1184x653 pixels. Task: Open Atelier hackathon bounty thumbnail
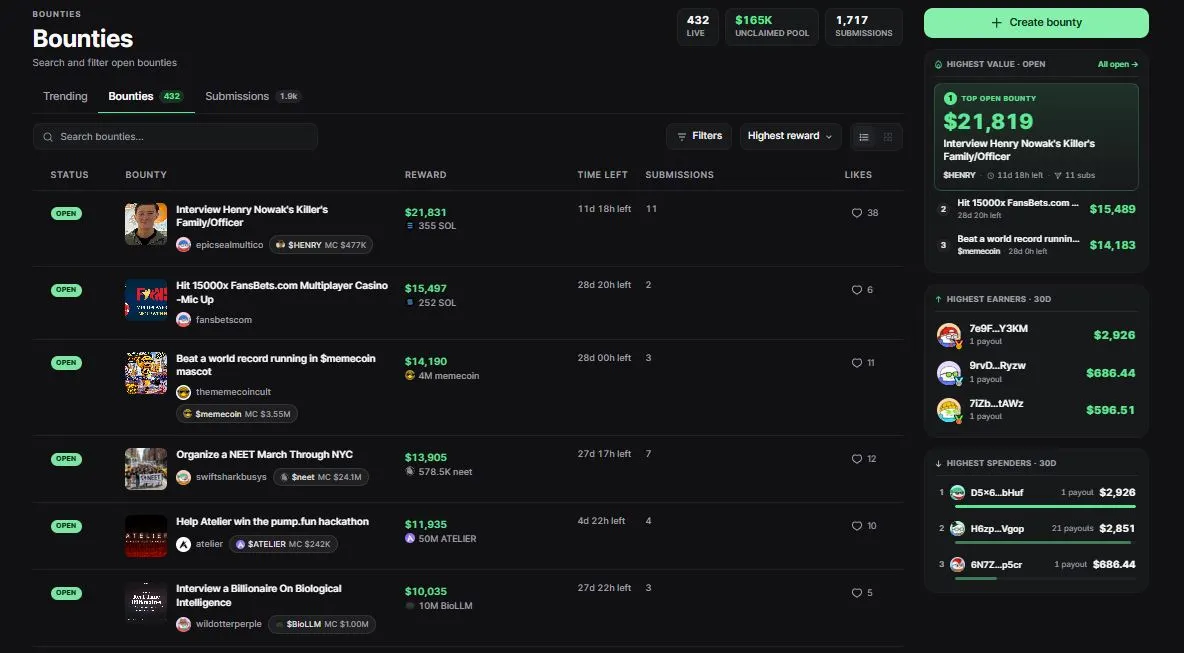point(146,536)
